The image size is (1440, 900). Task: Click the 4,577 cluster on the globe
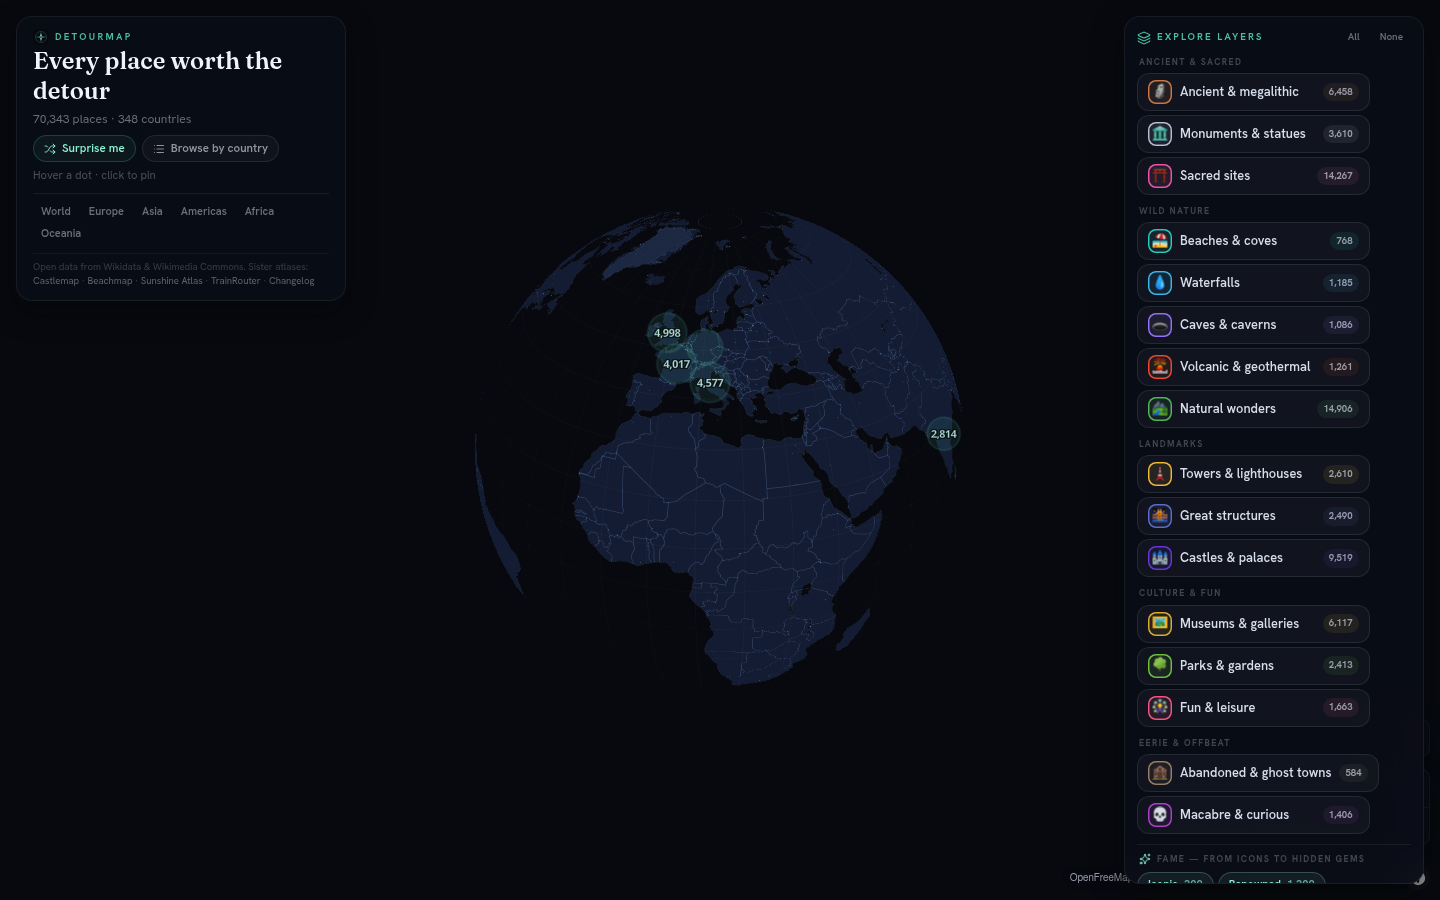pos(710,383)
